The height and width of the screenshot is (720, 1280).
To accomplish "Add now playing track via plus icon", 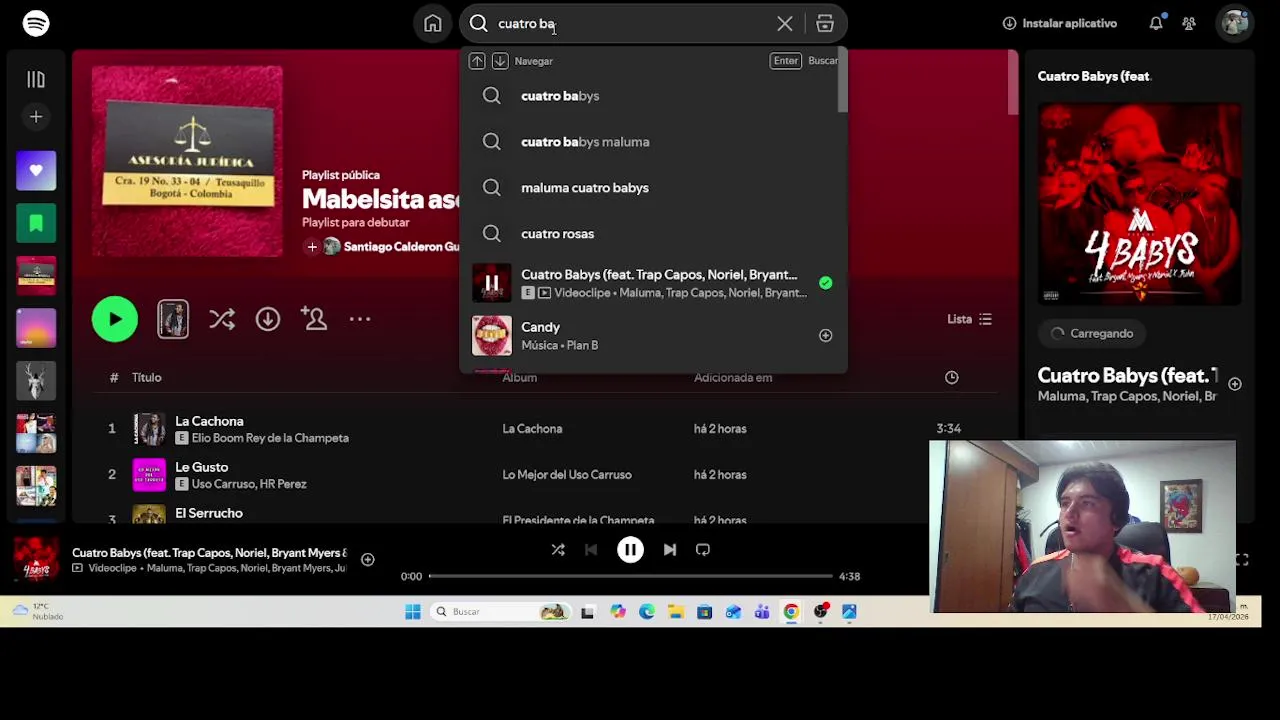I will point(367,560).
